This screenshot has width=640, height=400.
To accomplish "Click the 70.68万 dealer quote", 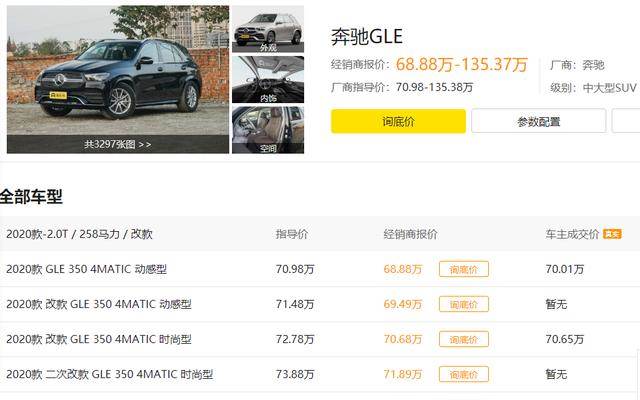I will point(402,339).
